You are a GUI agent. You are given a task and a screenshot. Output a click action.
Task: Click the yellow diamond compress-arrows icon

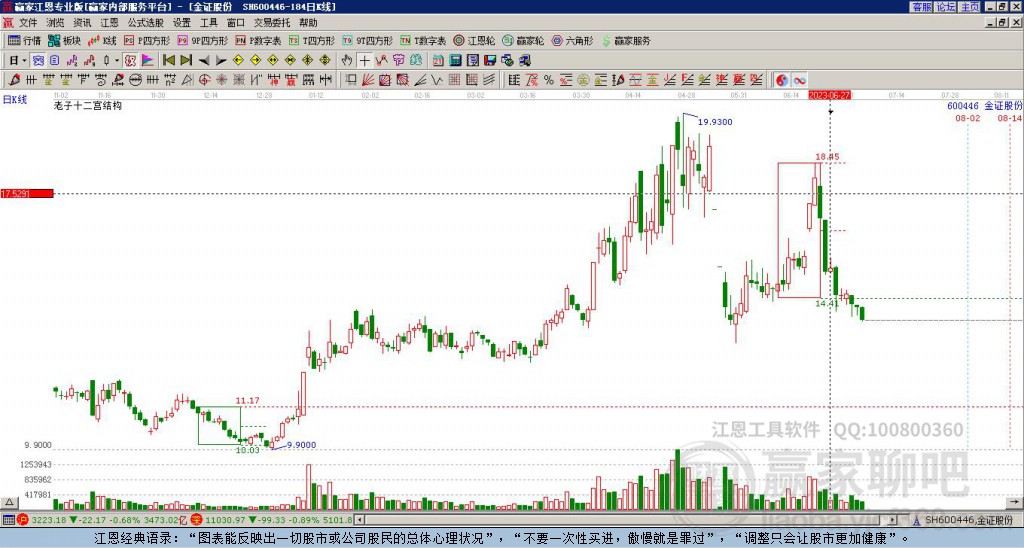(290, 61)
